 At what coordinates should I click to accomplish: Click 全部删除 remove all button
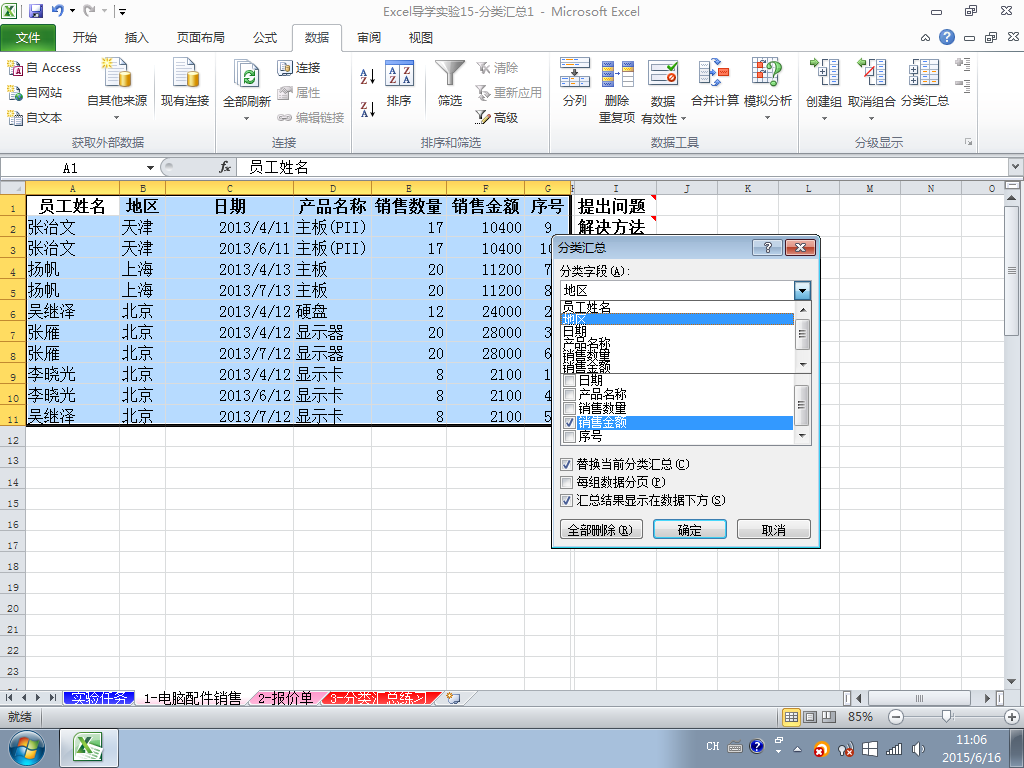[601, 530]
